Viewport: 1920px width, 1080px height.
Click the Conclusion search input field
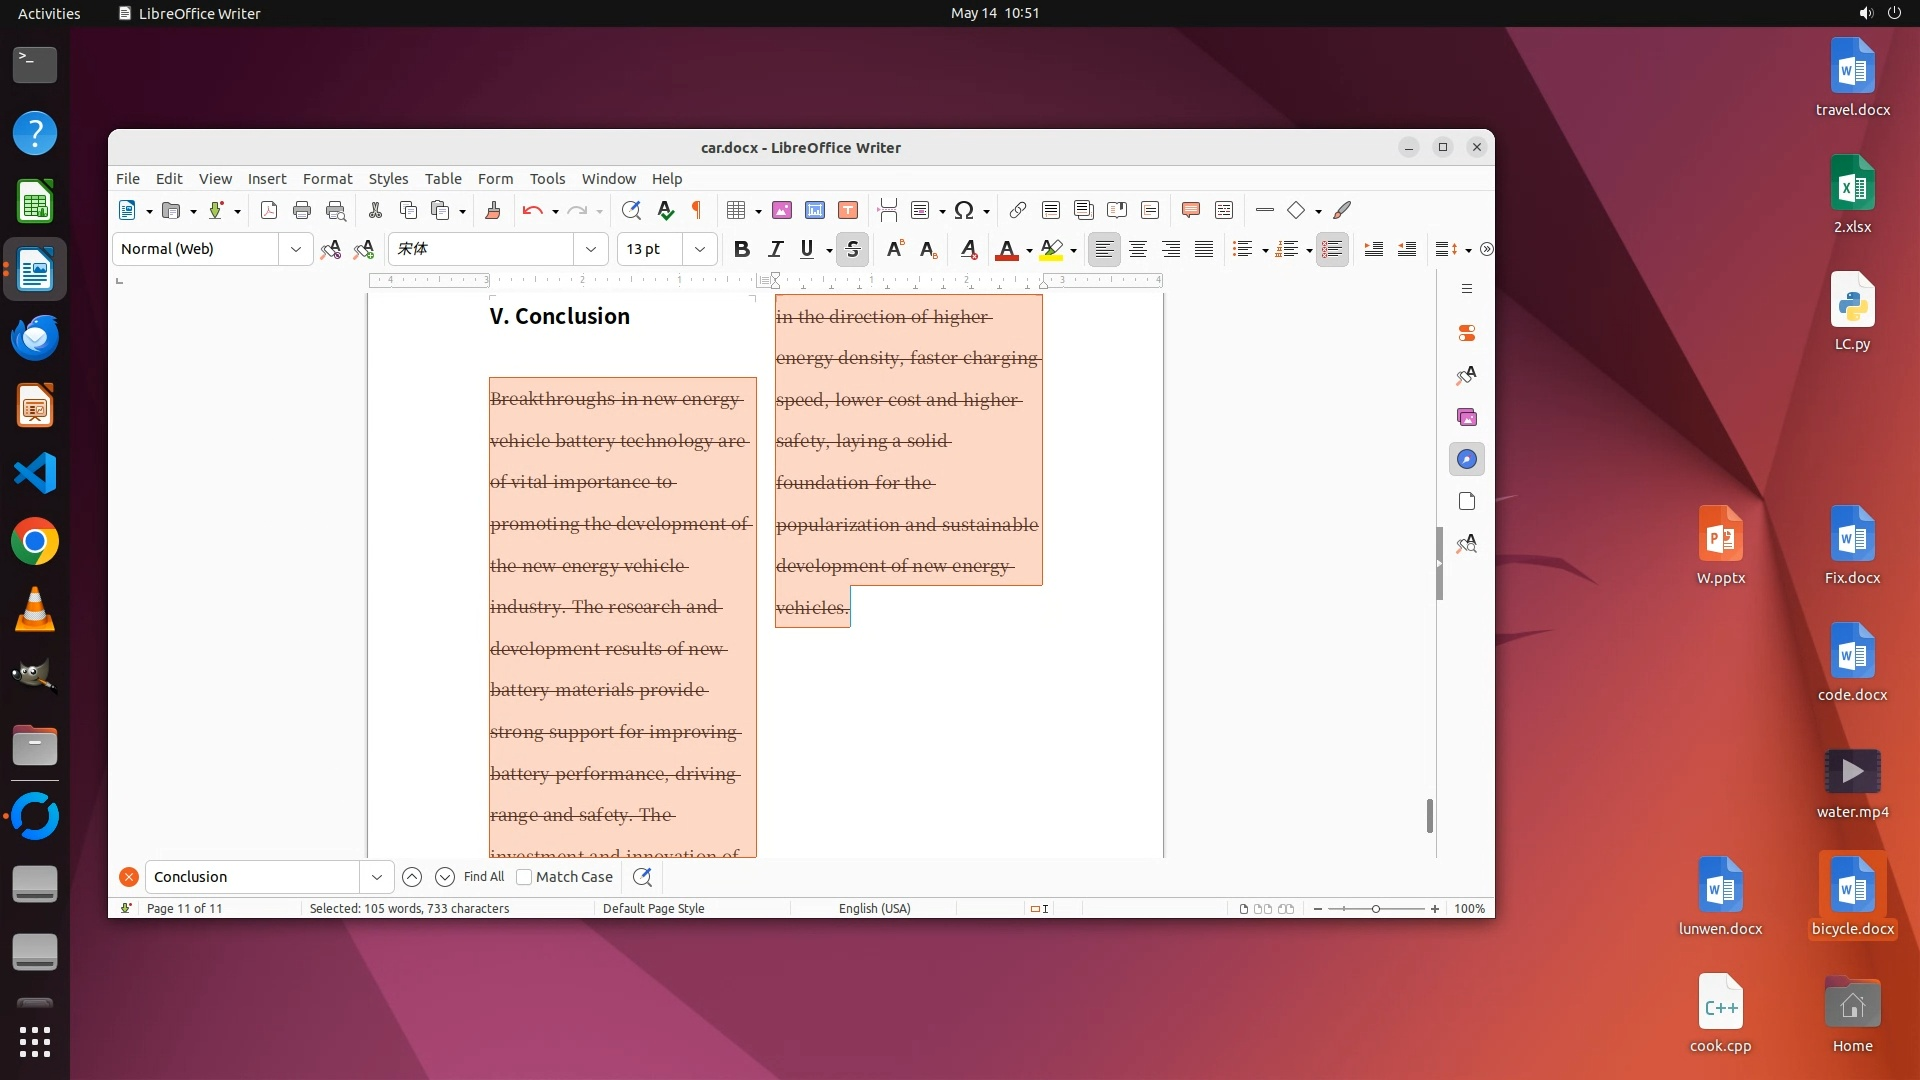point(252,877)
